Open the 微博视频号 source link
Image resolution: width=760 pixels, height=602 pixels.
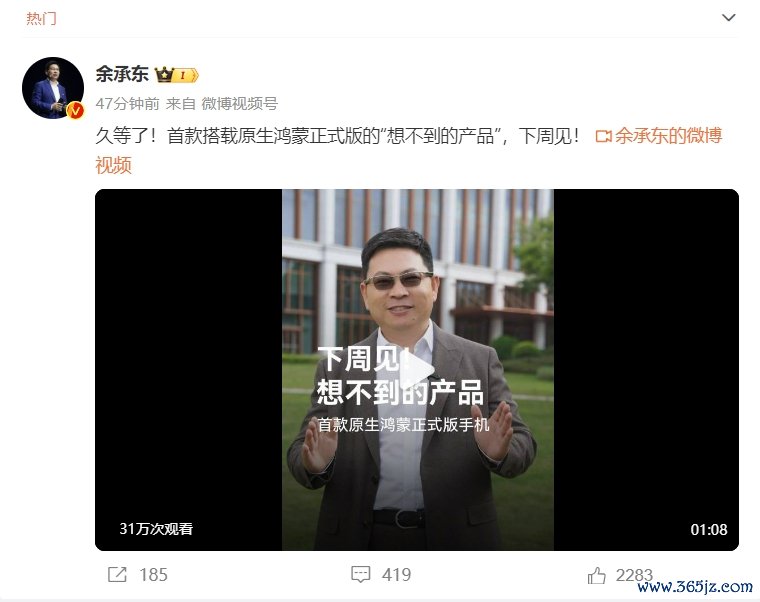point(239,103)
